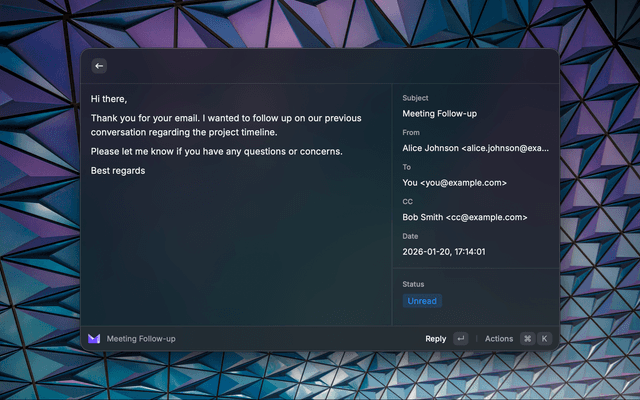Click the Reply button
Screen dimensions: 640x400
436,339
